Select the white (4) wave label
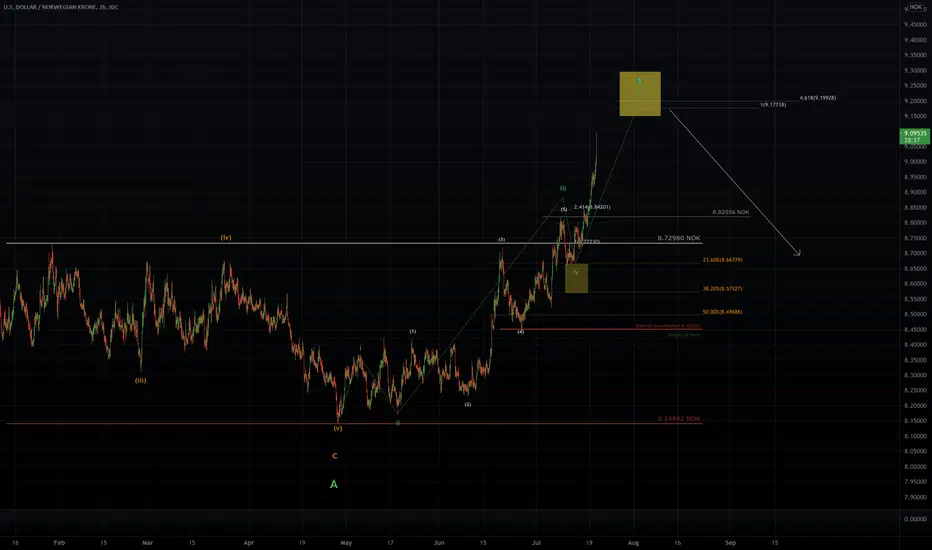932x550 pixels. tap(520, 332)
